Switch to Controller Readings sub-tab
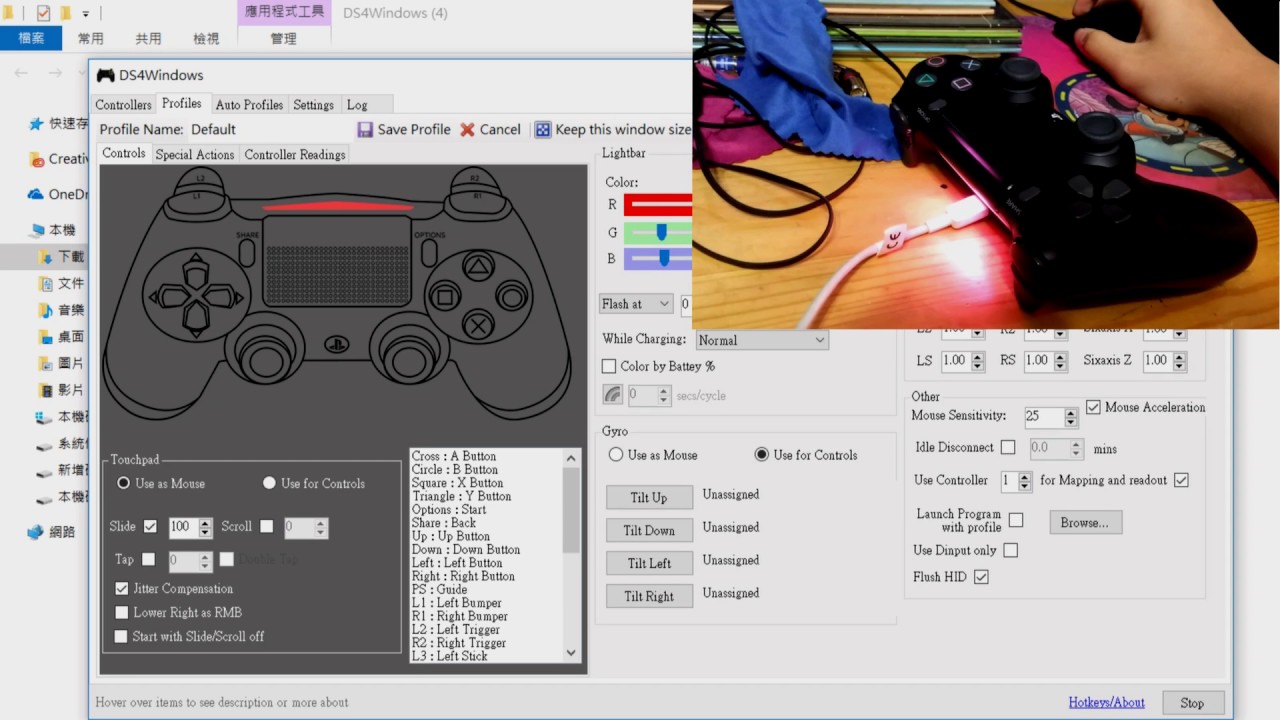This screenshot has height=720, width=1280. (x=295, y=154)
